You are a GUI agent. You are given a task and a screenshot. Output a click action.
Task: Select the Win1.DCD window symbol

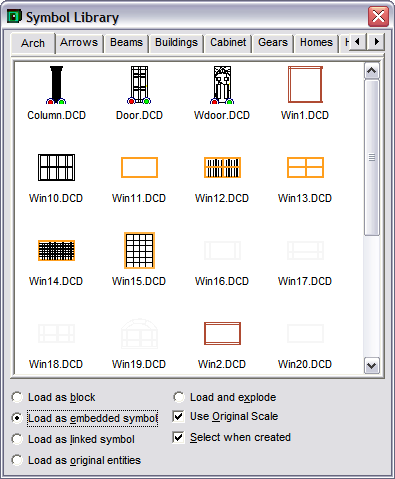click(x=305, y=84)
